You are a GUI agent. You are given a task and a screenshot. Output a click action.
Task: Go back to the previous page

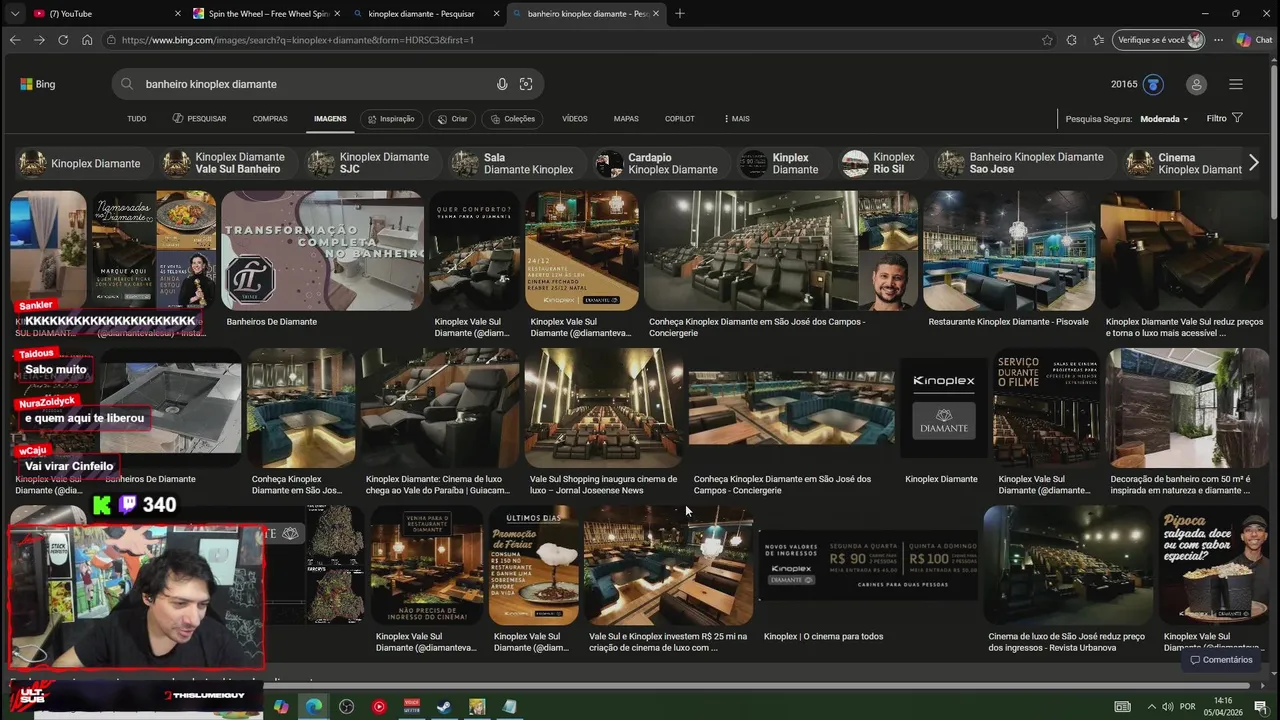(14, 40)
